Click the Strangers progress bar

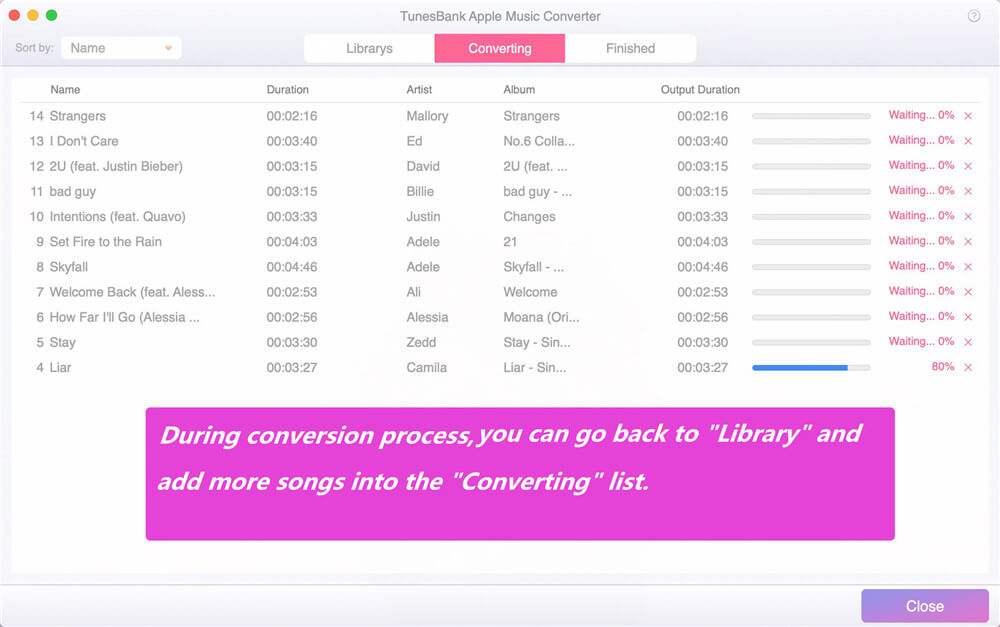811,116
